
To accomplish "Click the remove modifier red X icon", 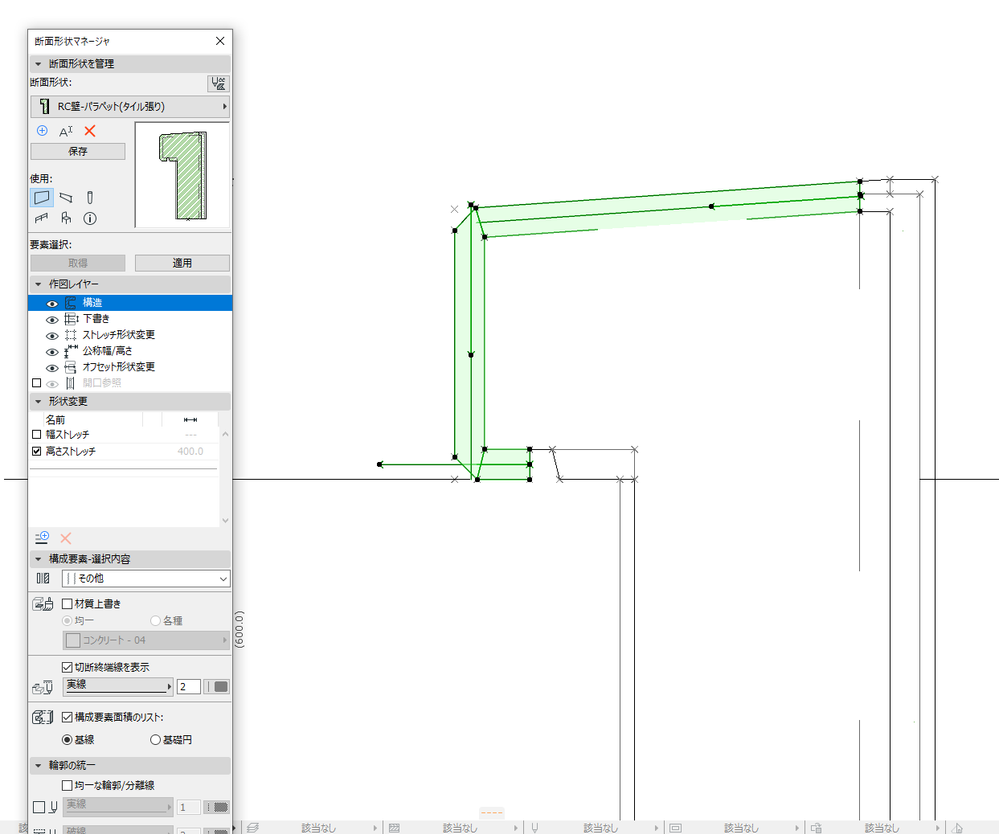I will click(66, 538).
